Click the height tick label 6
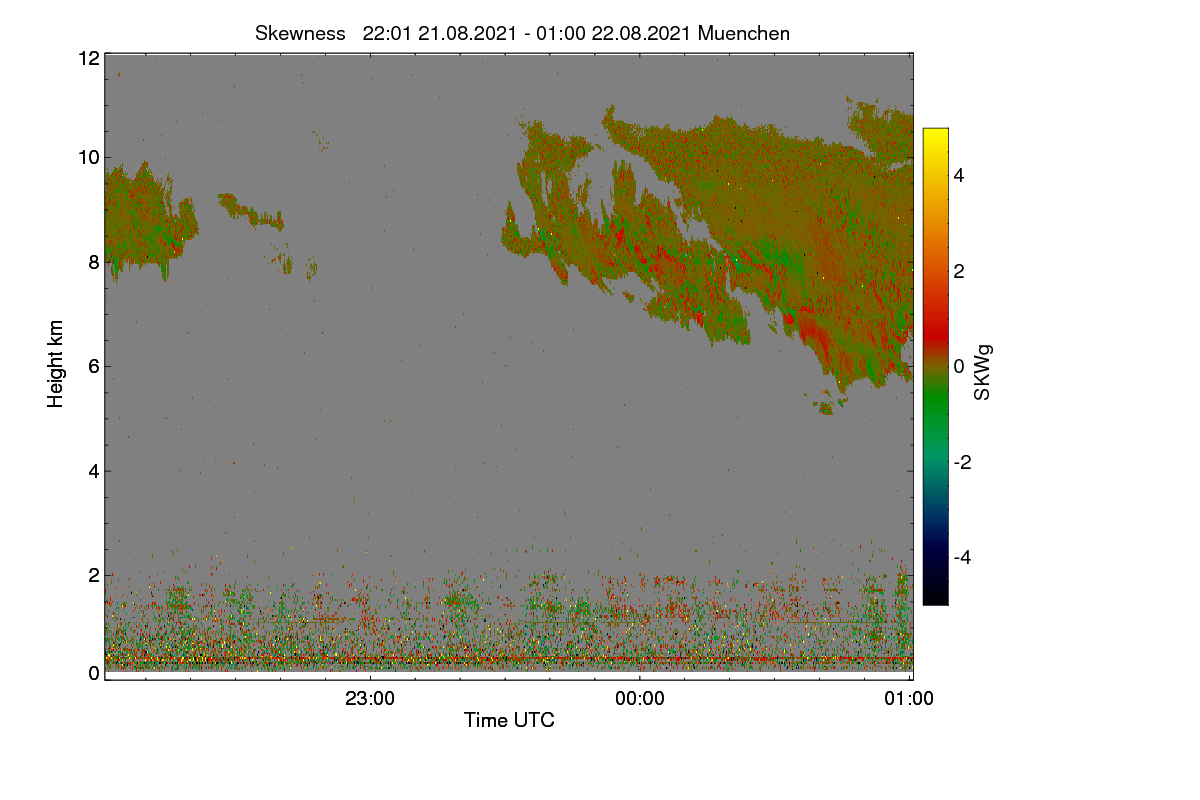Viewport: 1200px width, 800px height. pos(94,366)
